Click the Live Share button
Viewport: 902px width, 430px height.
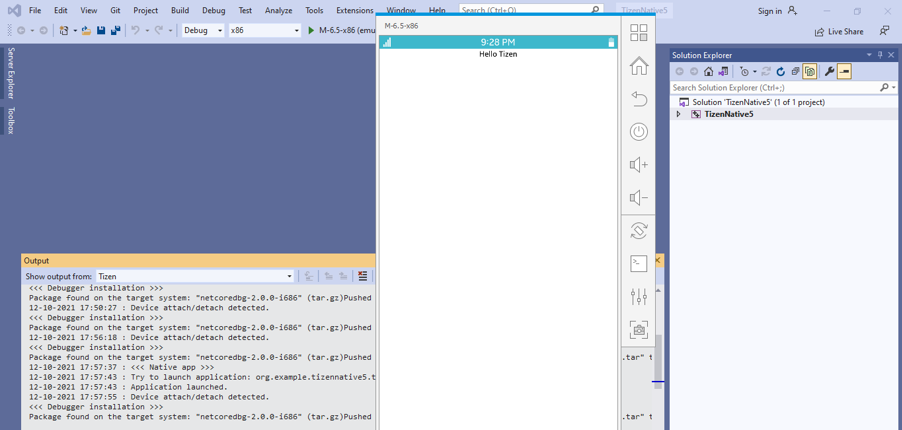pyautogui.click(x=838, y=31)
